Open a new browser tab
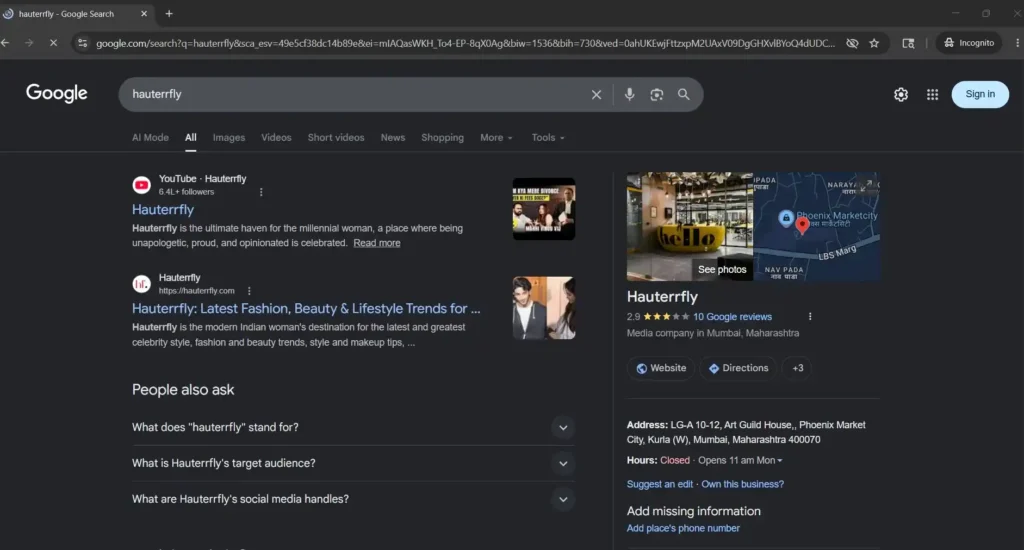The width and height of the screenshot is (1024, 550). click(169, 13)
